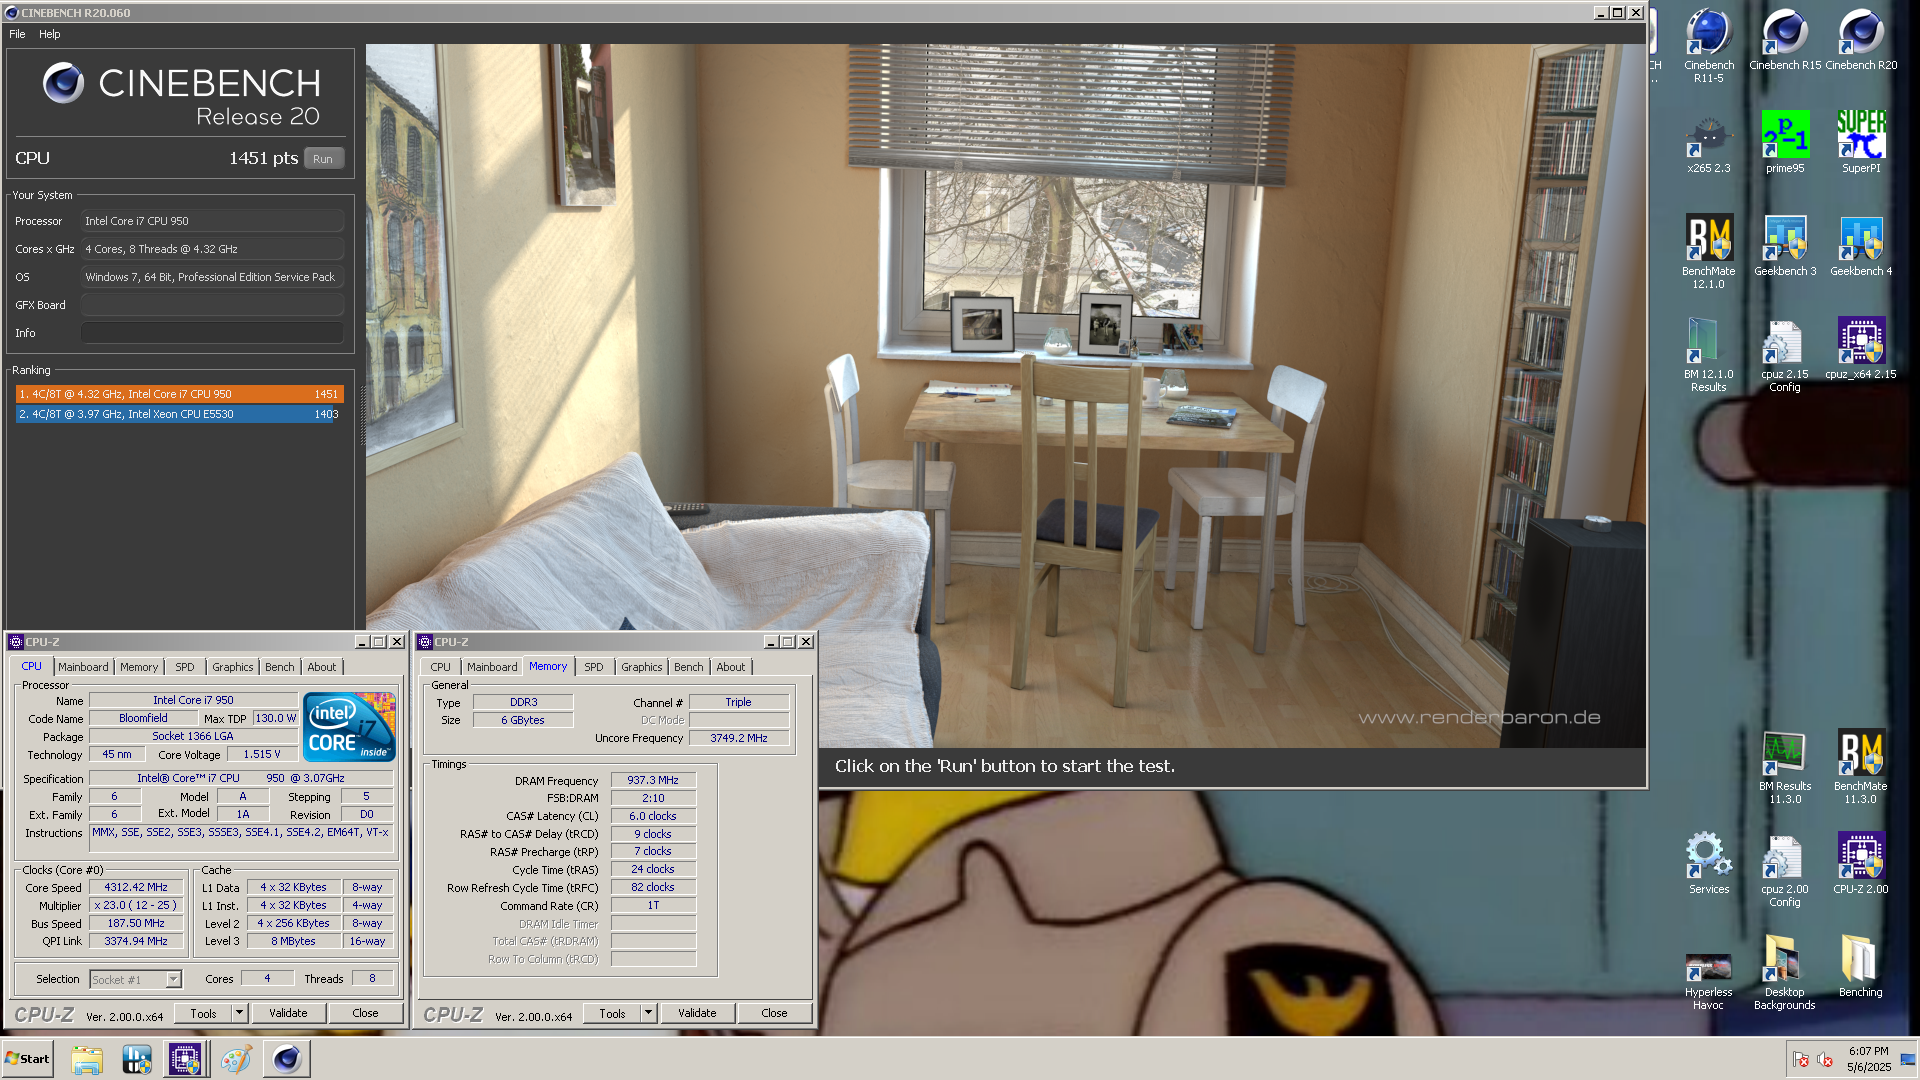The width and height of the screenshot is (1920, 1080).
Task: Switch to Memory tab in left CPU-Z
Action: 139,667
